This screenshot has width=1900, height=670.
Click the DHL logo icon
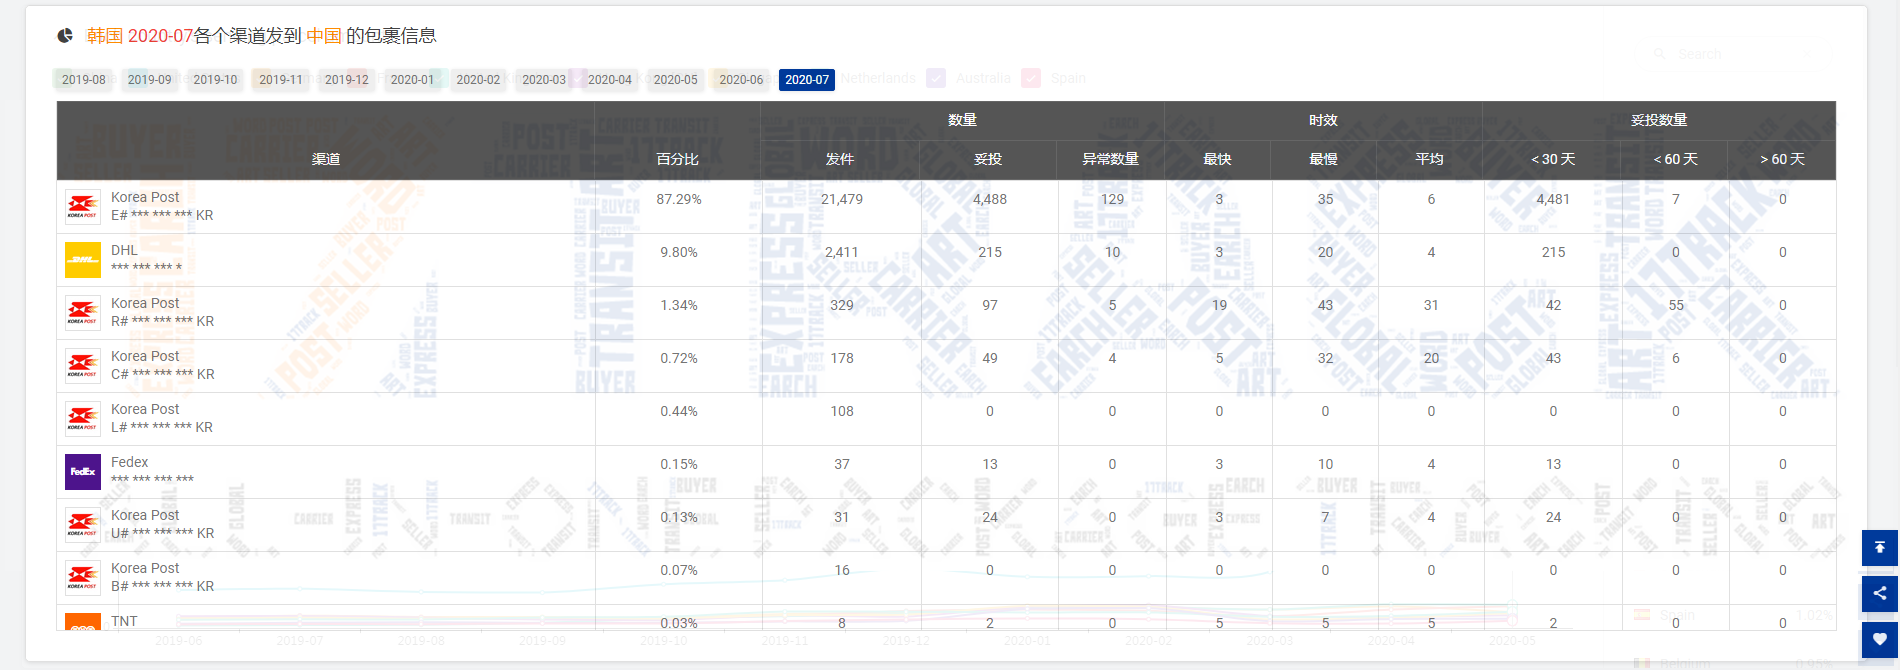(83, 260)
